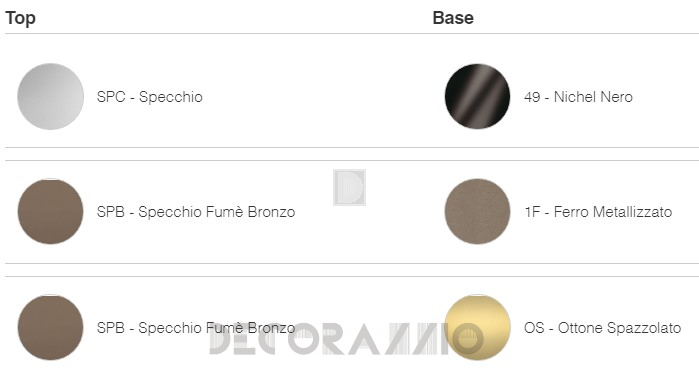Click middle-row SPB - Specchio Fumè Bronzo label
699x376 pixels.
[x=196, y=212]
